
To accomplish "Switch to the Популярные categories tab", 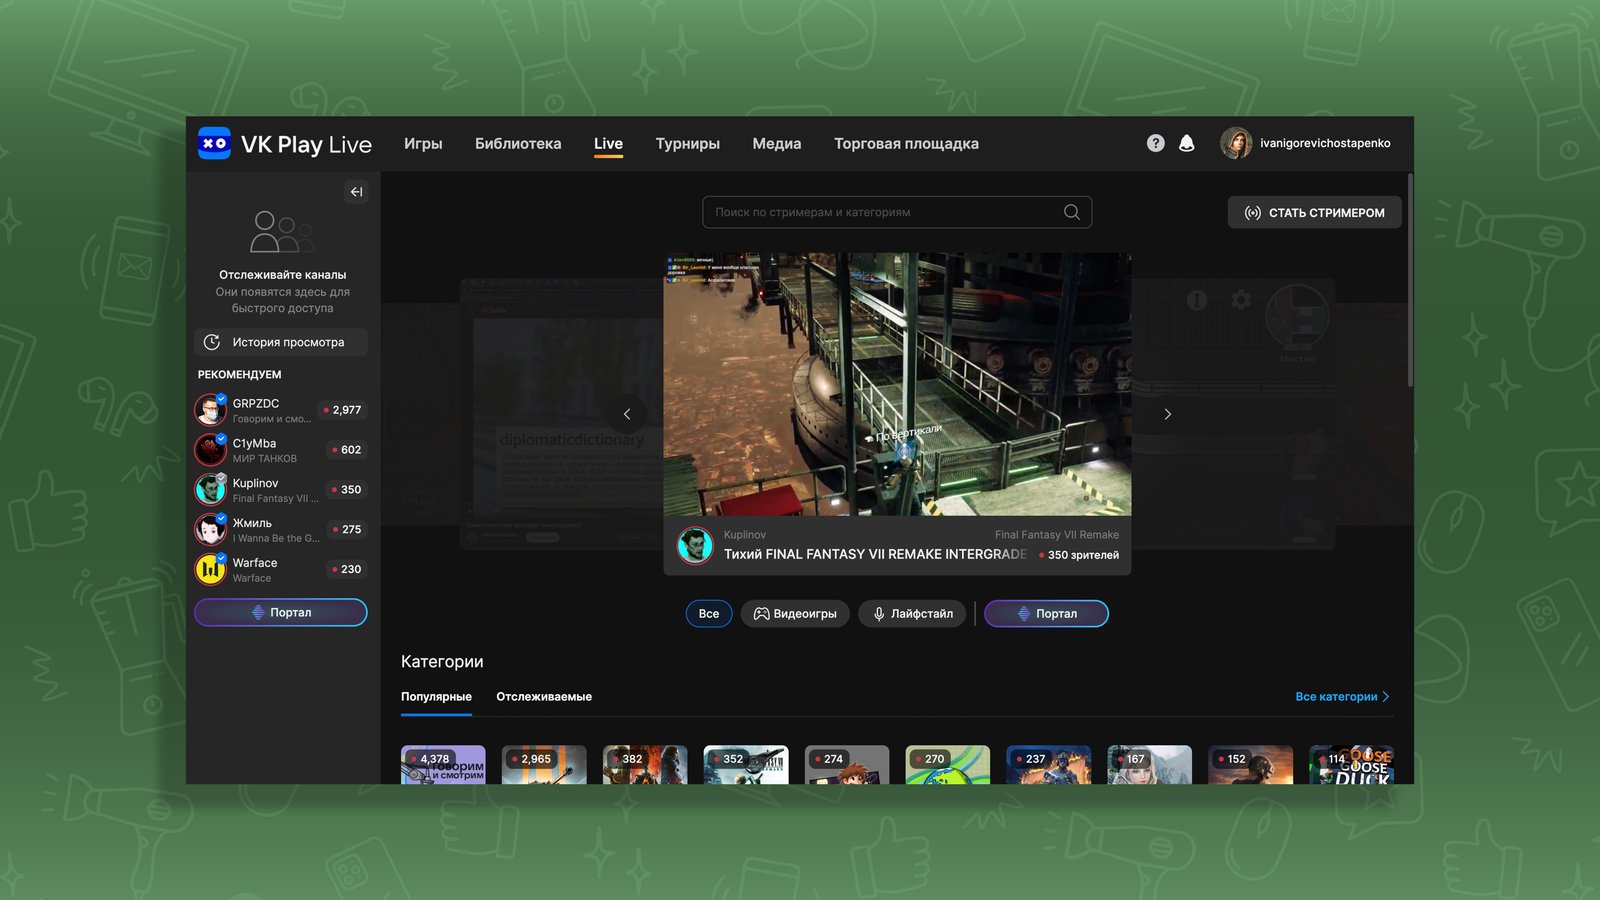I will click(x=436, y=697).
